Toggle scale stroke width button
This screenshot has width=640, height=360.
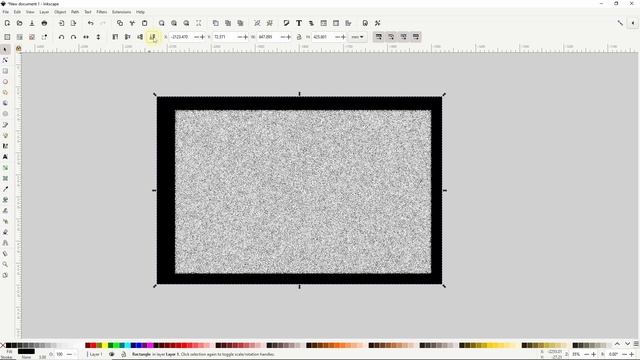point(379,37)
